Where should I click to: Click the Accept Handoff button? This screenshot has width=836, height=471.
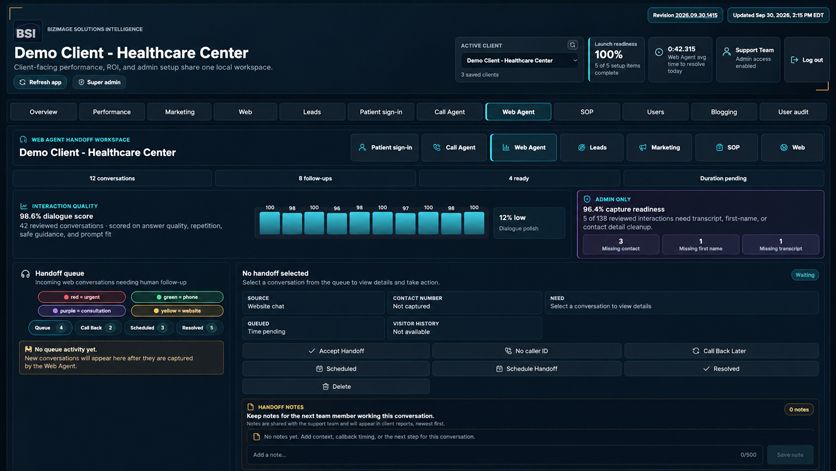click(336, 351)
